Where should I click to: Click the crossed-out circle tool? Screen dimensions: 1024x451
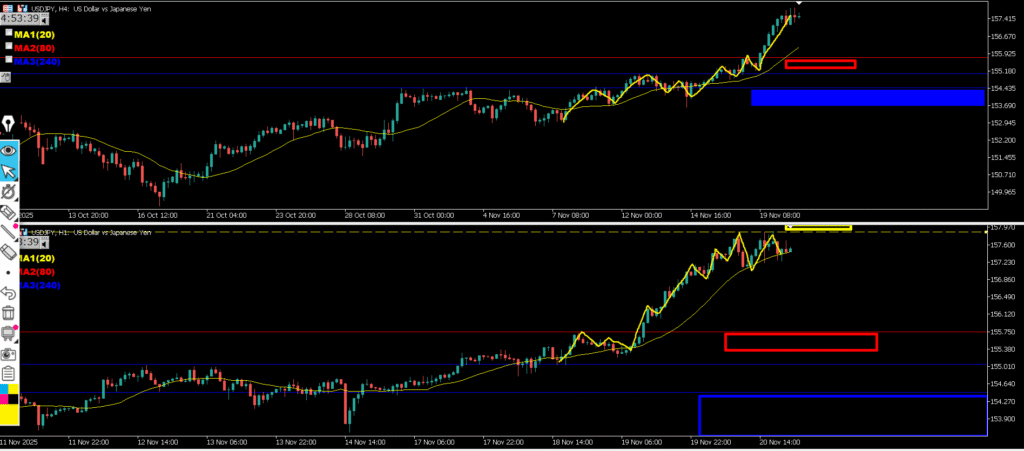(x=9, y=192)
